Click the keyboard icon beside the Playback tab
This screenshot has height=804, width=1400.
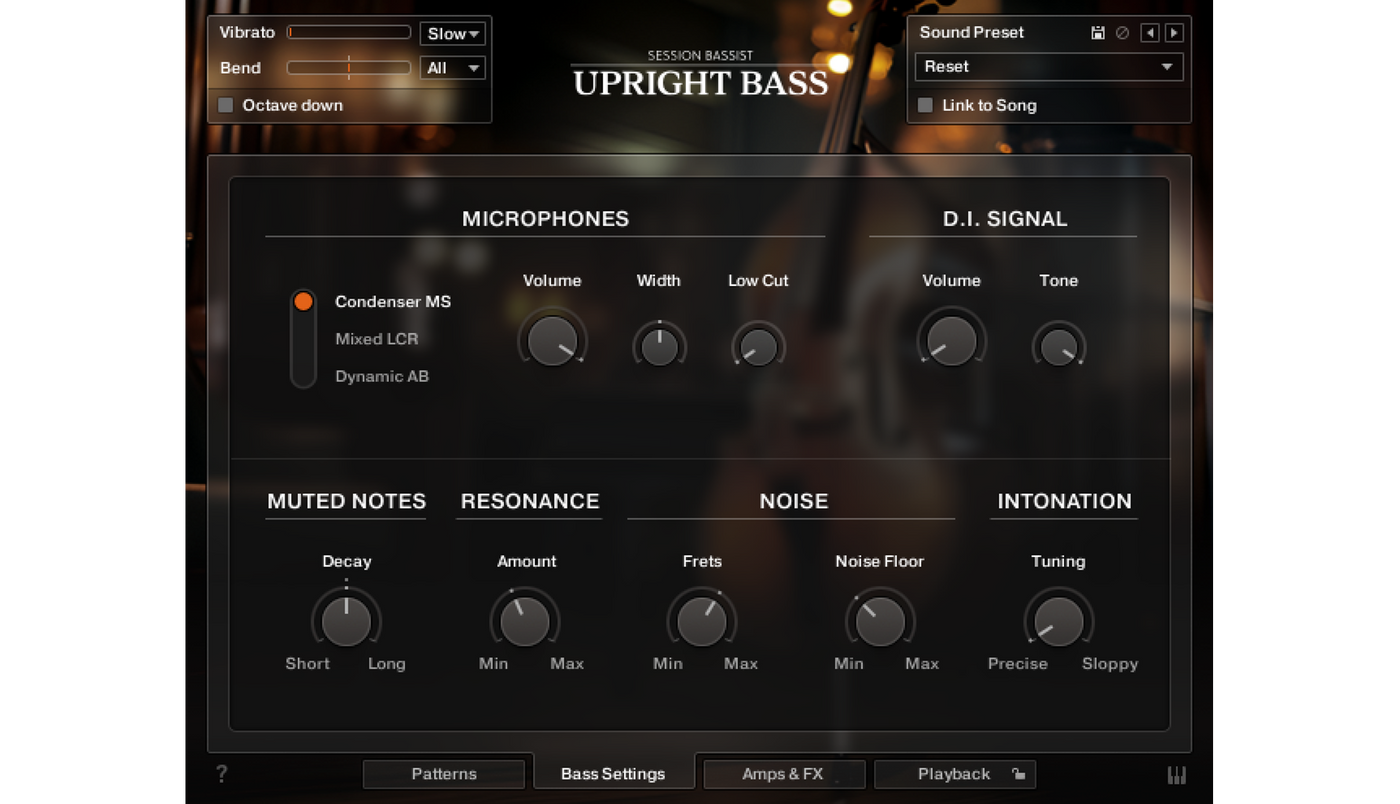(x=1176, y=775)
